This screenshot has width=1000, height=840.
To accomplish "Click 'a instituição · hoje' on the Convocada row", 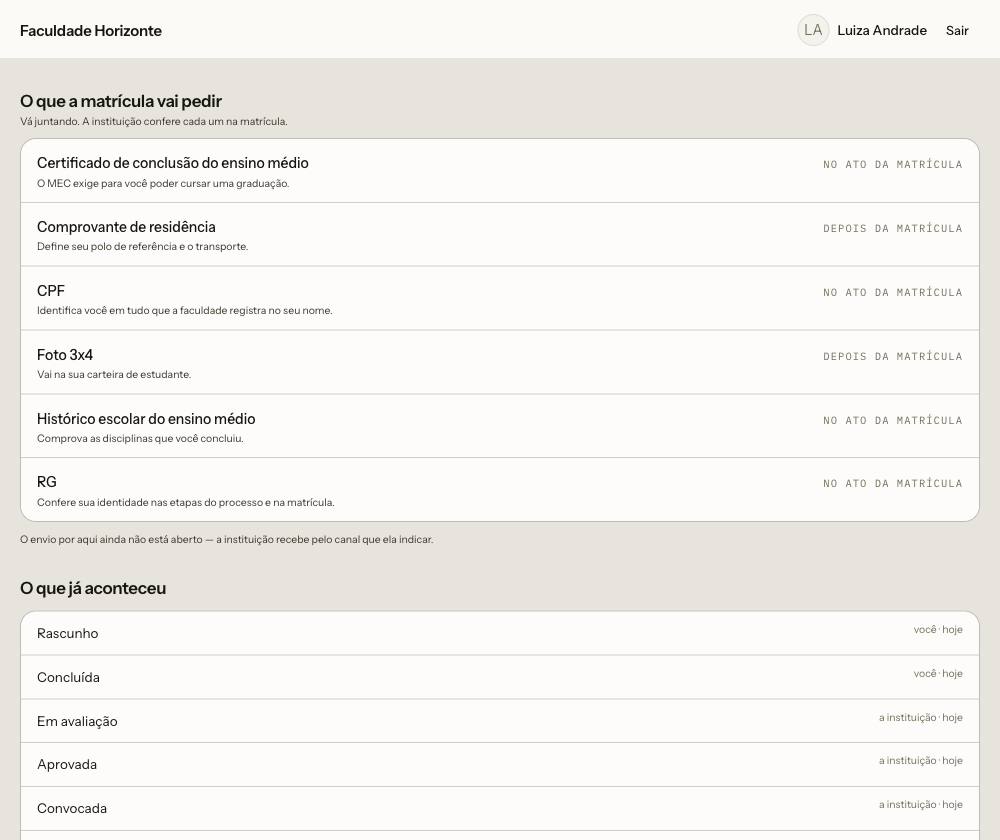I will pos(920,804).
